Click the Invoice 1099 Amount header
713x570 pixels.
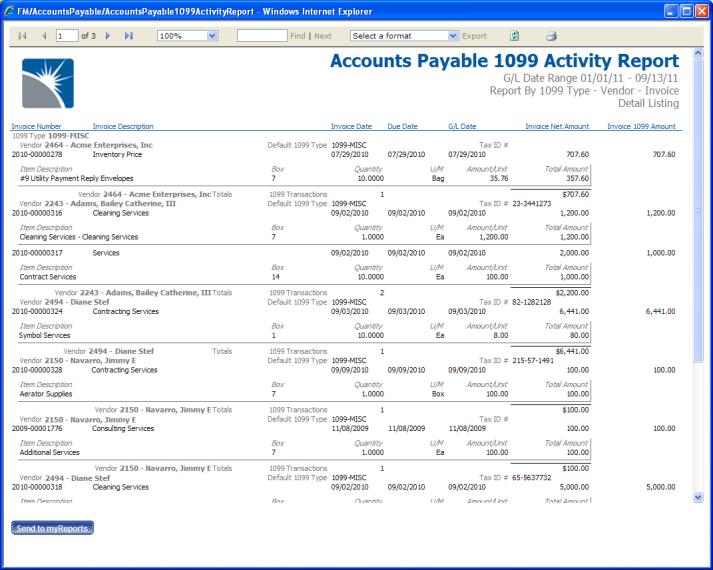[x=642, y=126]
